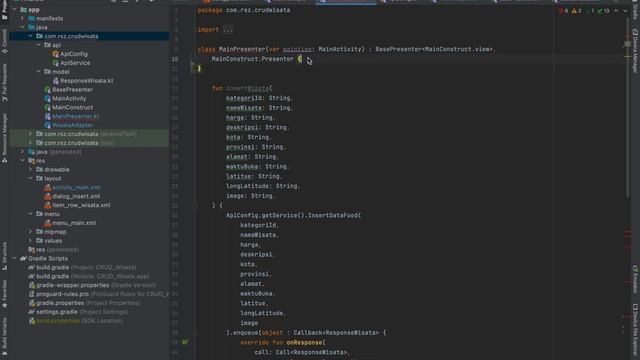
Task: Open the Device Manager panel tab
Action: coord(635,51)
